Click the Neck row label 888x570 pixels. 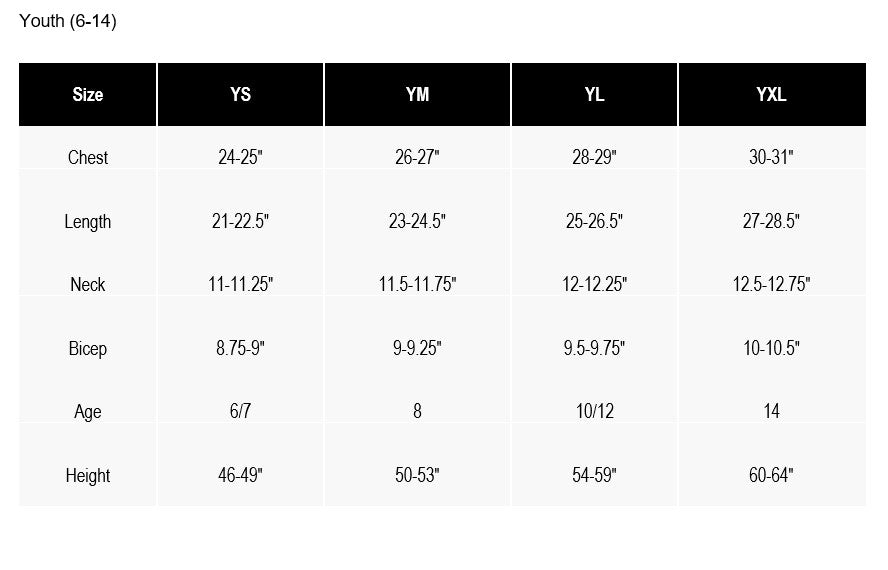tap(88, 285)
